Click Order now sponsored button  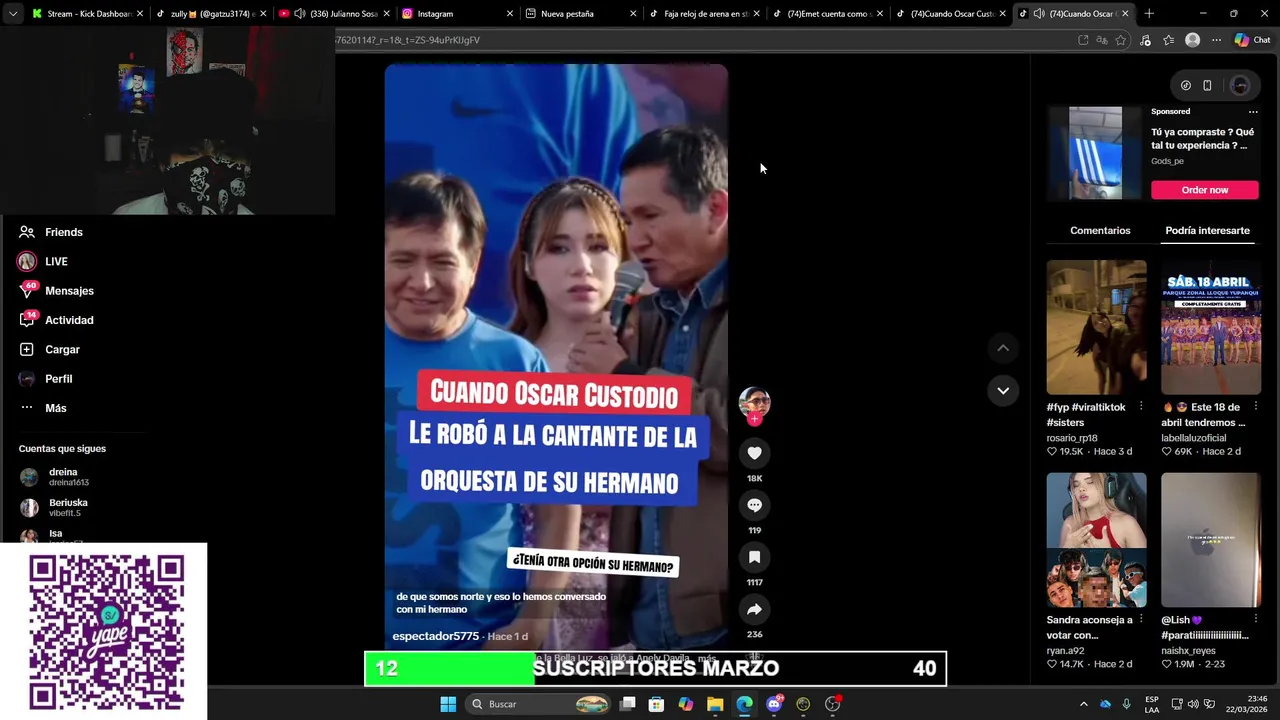1205,190
